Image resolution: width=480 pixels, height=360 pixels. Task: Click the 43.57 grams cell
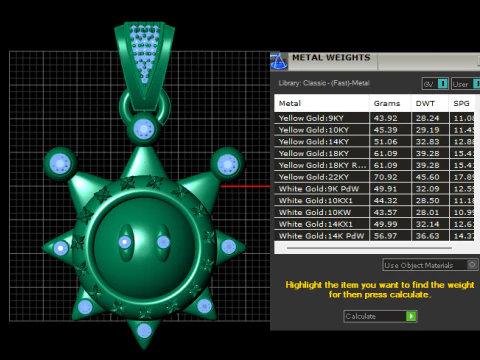[390, 212]
